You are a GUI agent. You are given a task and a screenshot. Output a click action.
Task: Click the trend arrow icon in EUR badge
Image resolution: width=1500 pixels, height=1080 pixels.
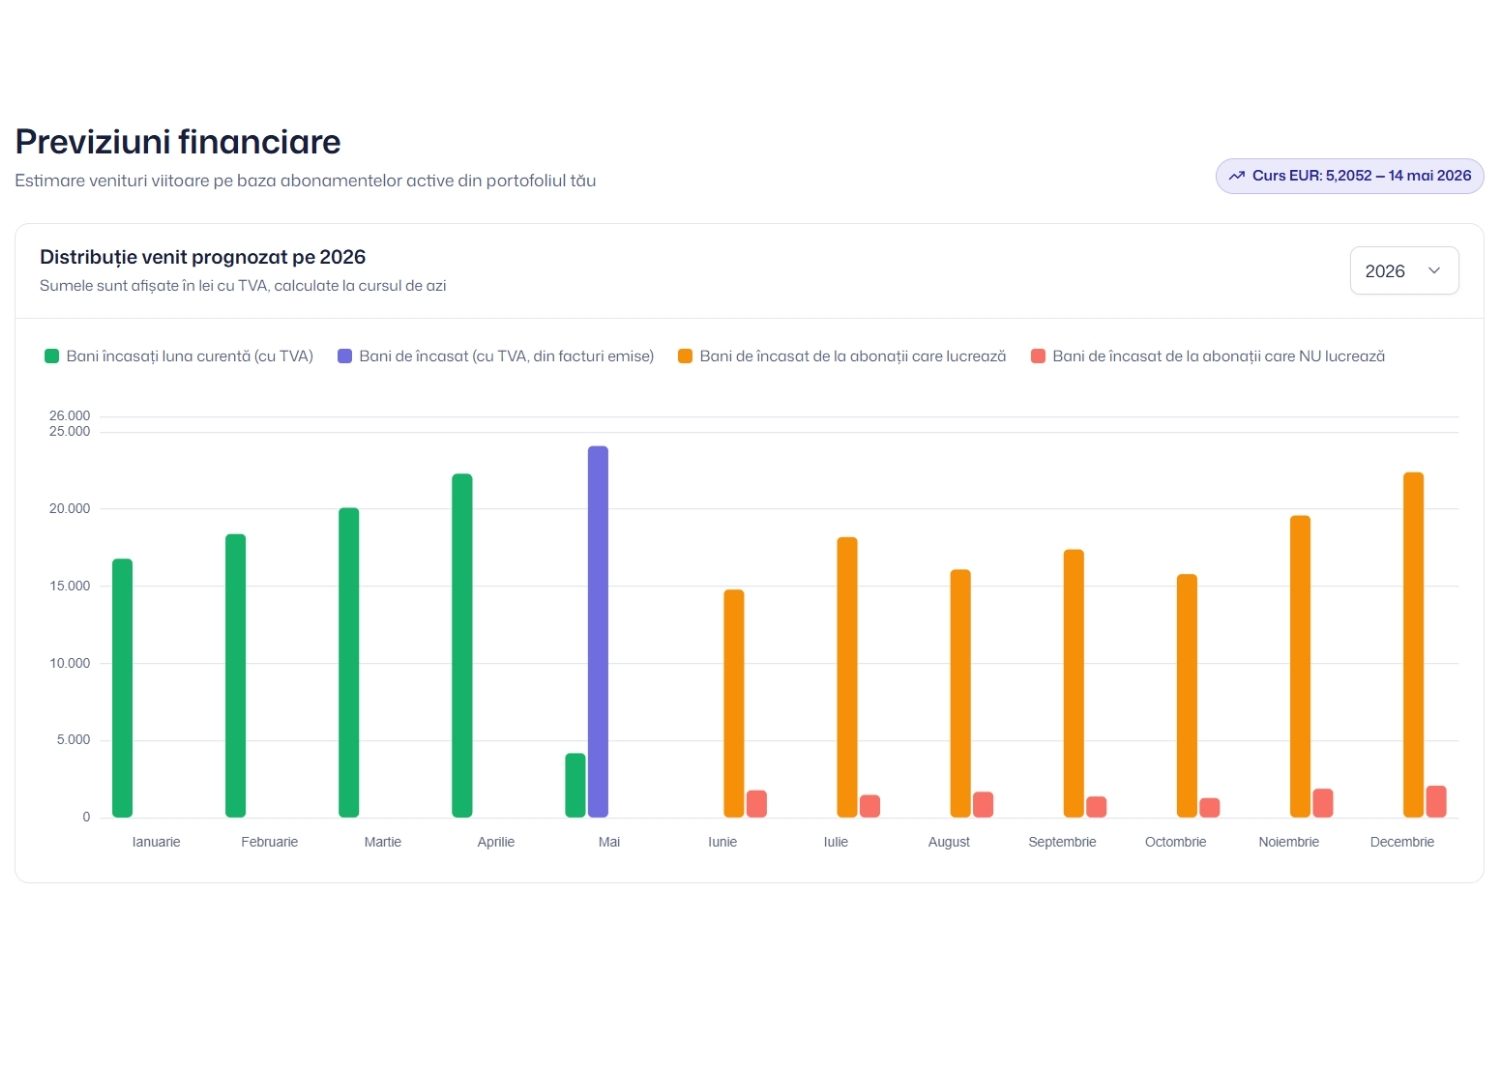[x=1237, y=176]
